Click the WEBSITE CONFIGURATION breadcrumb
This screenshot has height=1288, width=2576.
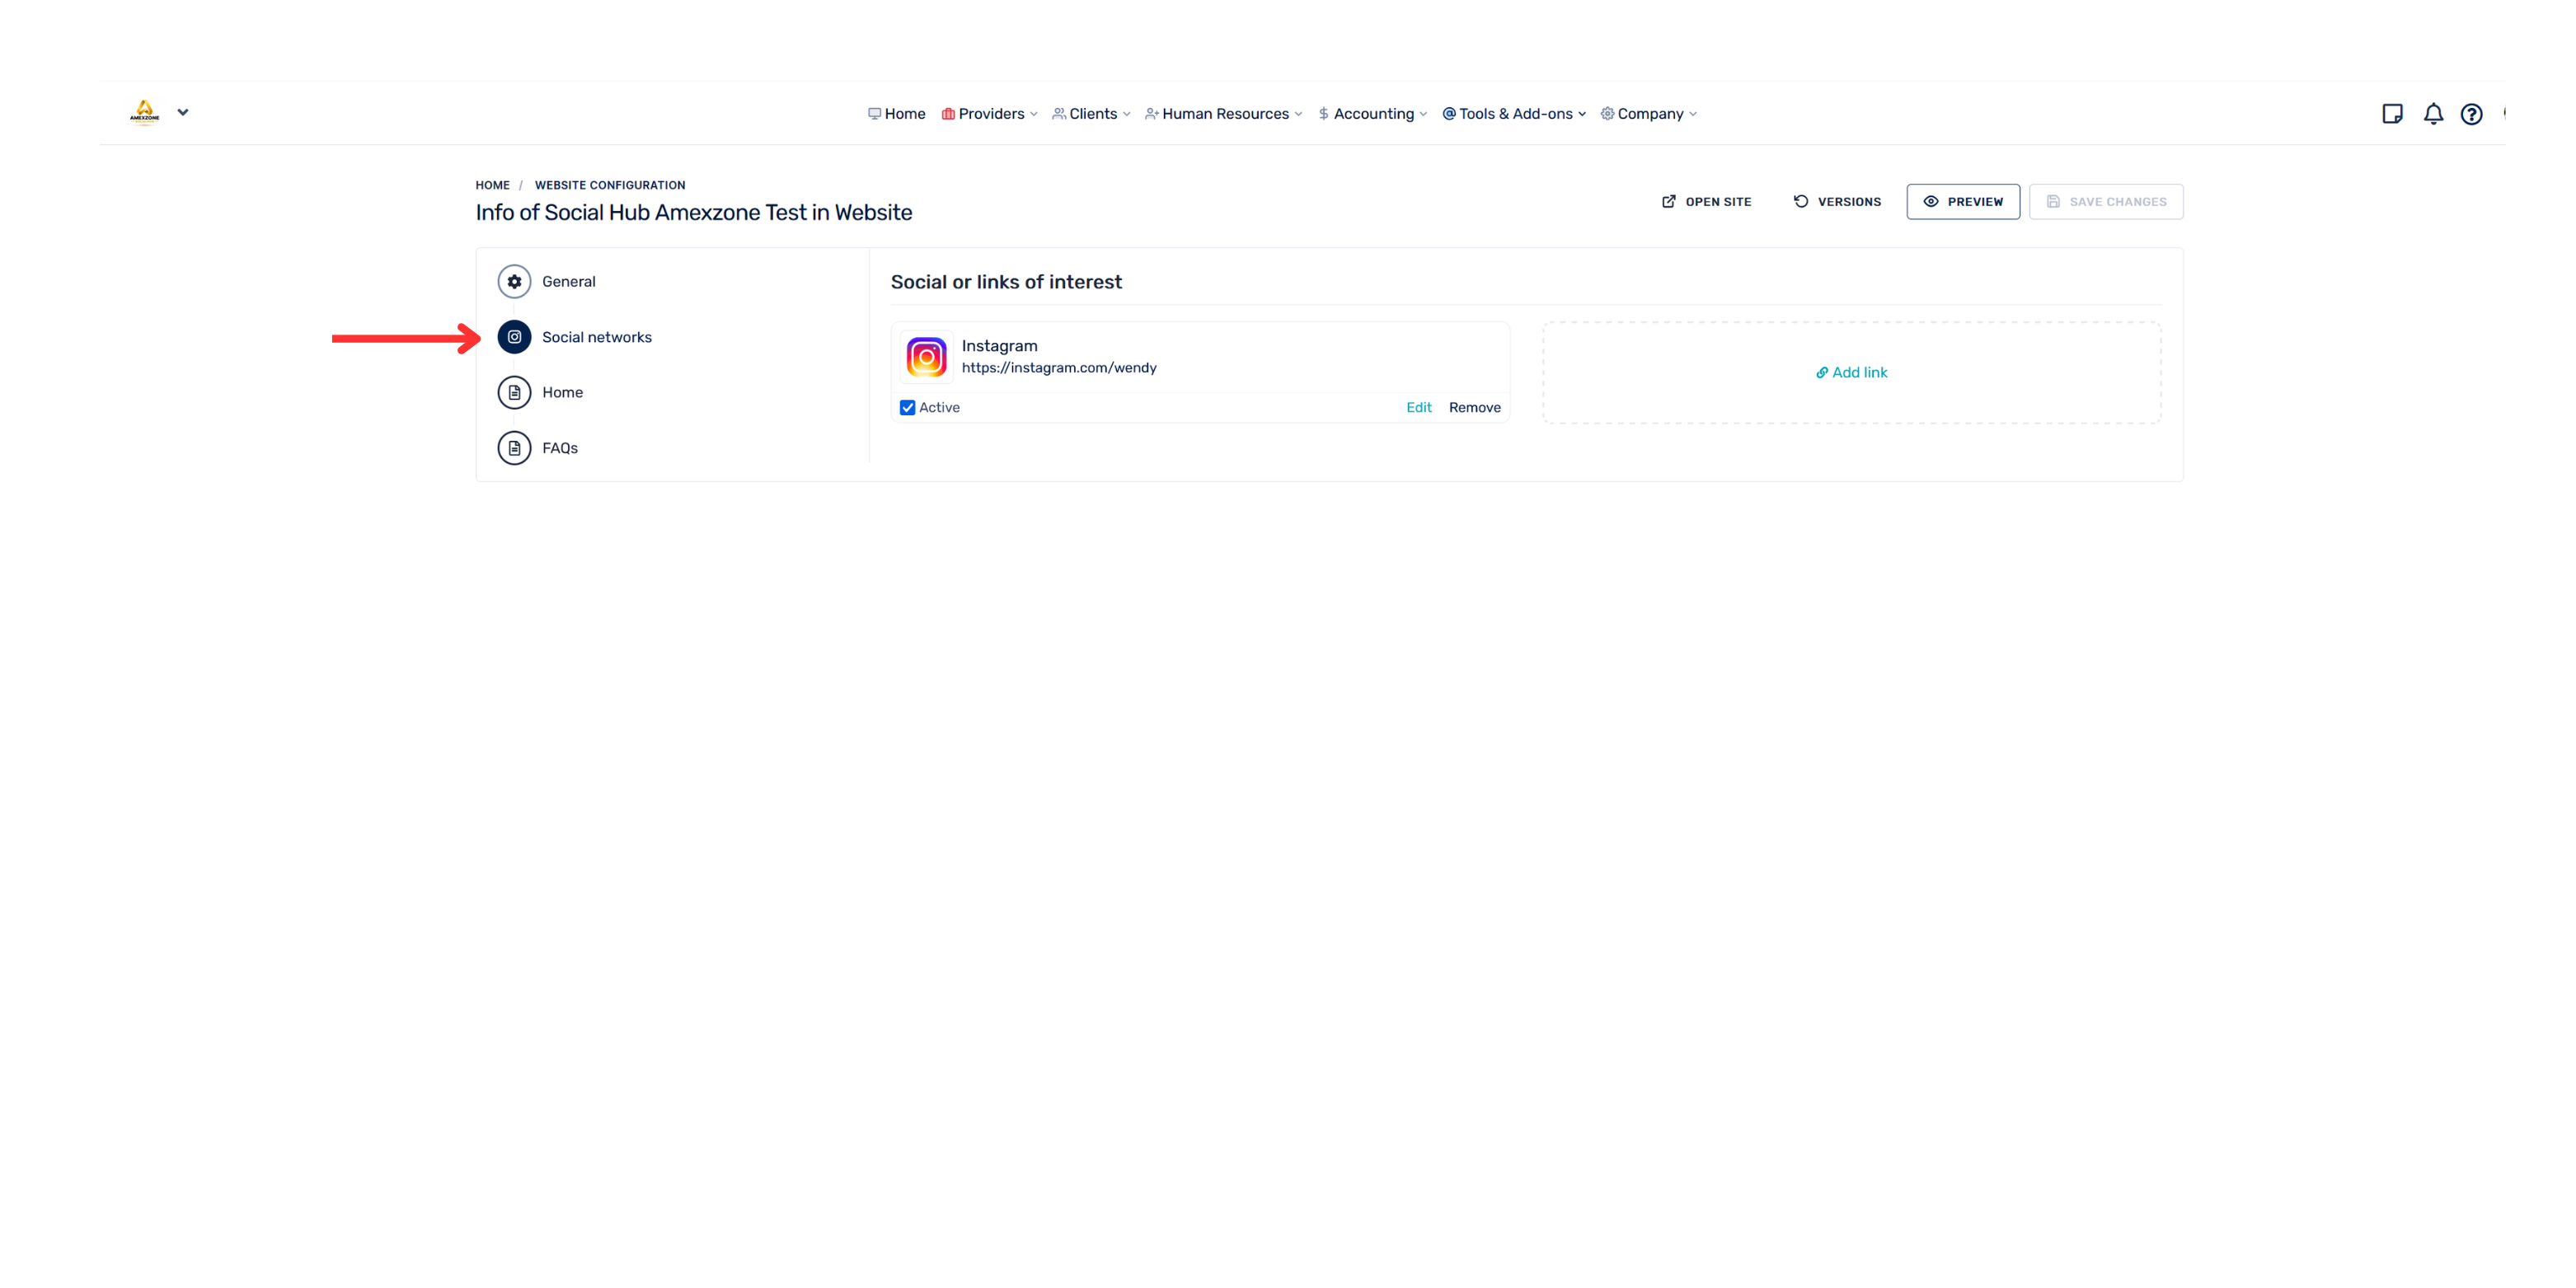pyautogui.click(x=610, y=185)
